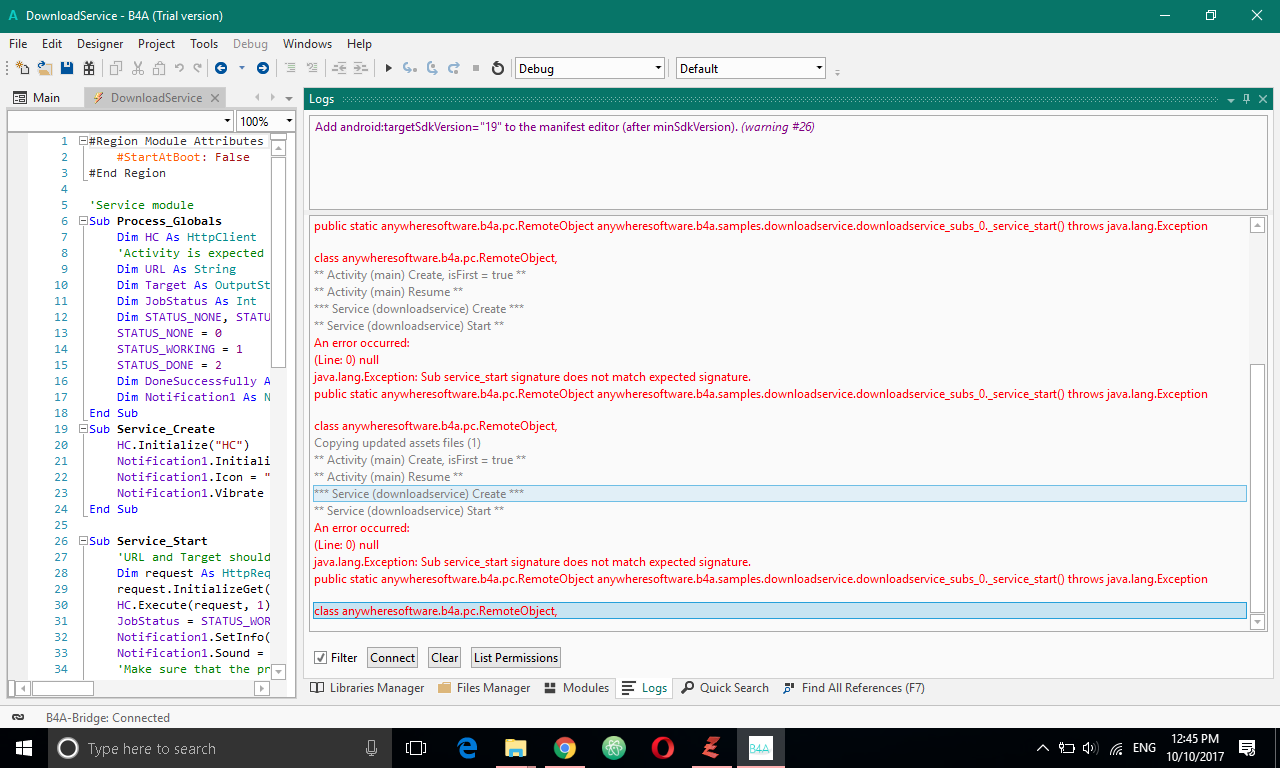Open the Edit menu
The image size is (1280, 768).
coord(52,44)
